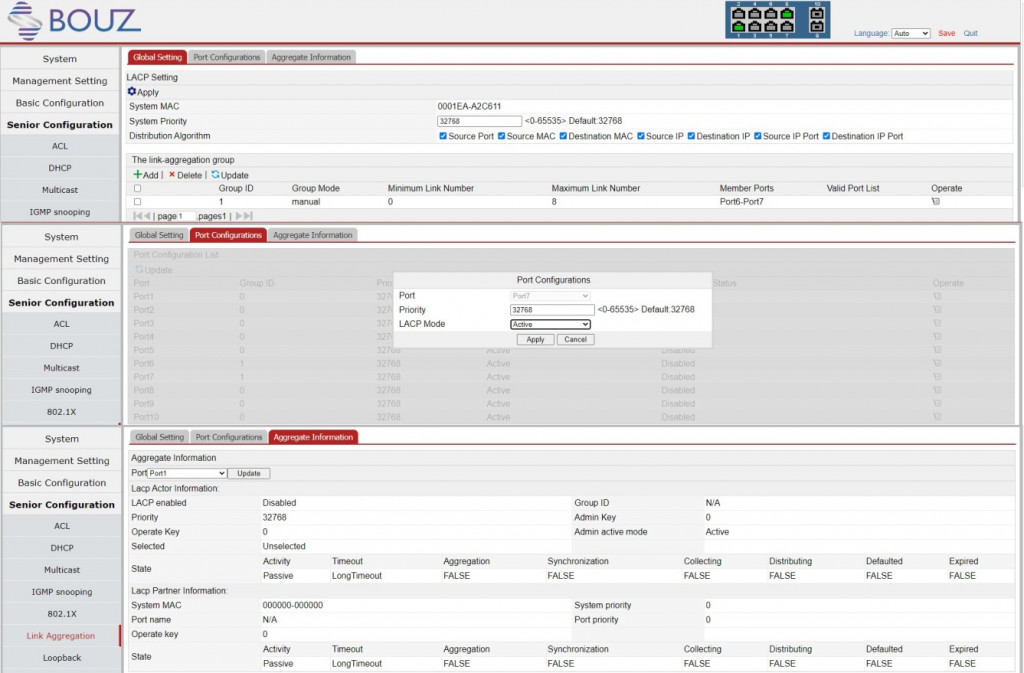Select Loopback in the sidebar menu

click(61, 658)
